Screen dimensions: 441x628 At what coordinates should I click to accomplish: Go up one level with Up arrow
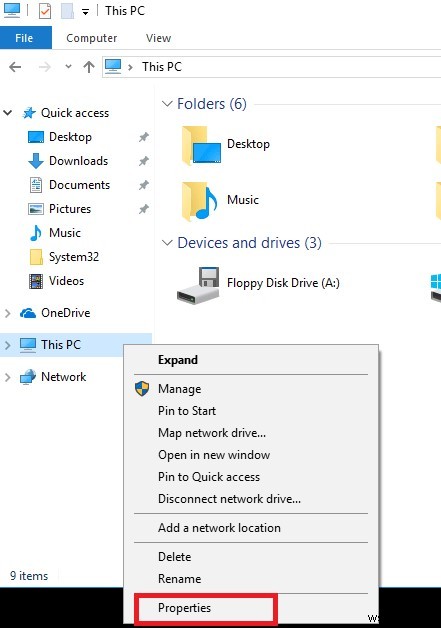pos(89,67)
